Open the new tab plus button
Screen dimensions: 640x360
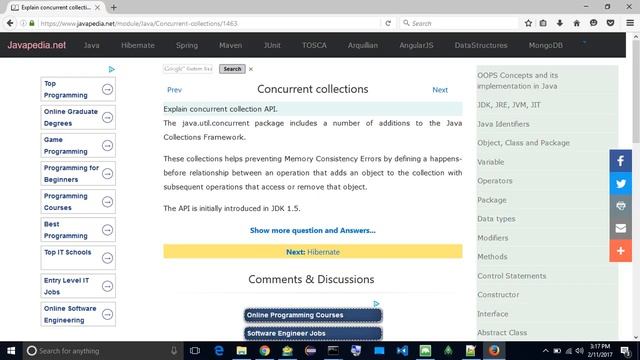113,7
